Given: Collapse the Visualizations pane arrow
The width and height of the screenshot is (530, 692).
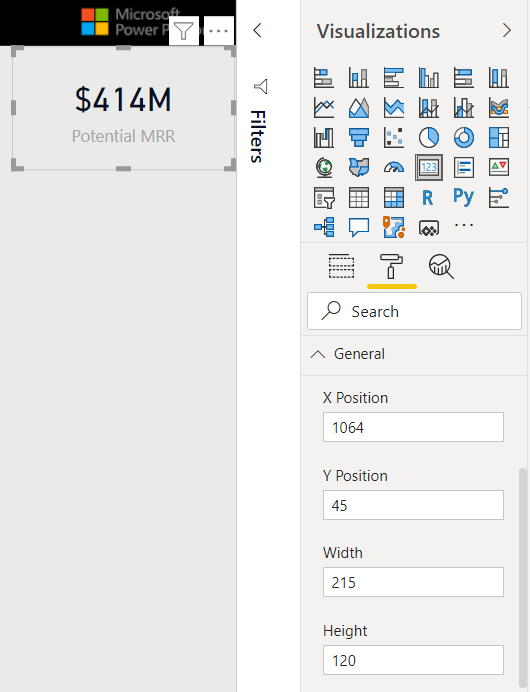Looking at the screenshot, I should pos(507,30).
